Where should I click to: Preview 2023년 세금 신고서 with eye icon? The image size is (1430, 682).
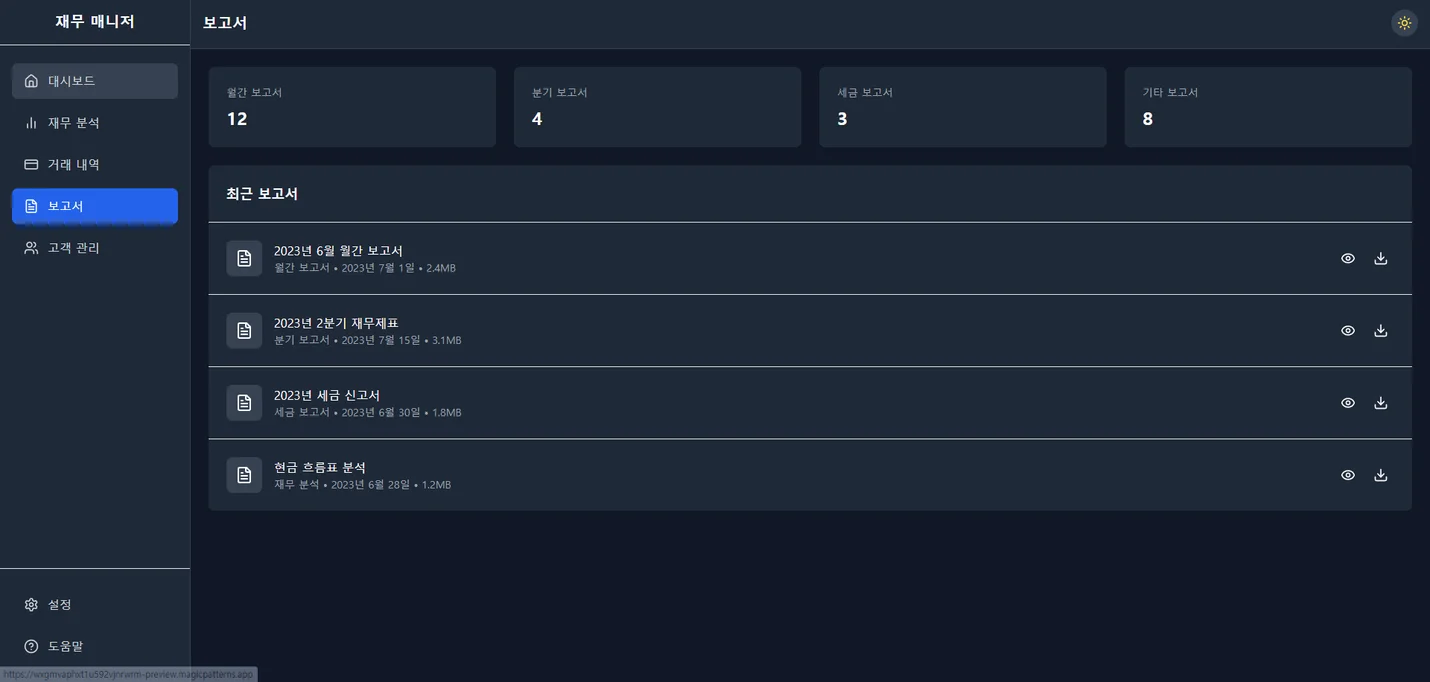(1348, 403)
